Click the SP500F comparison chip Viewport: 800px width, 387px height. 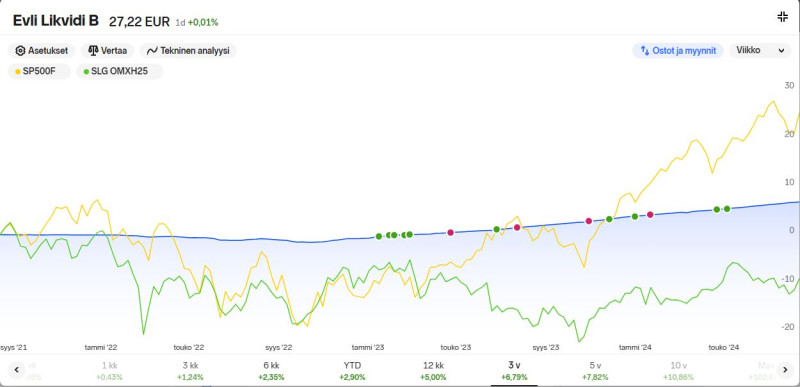(39, 71)
